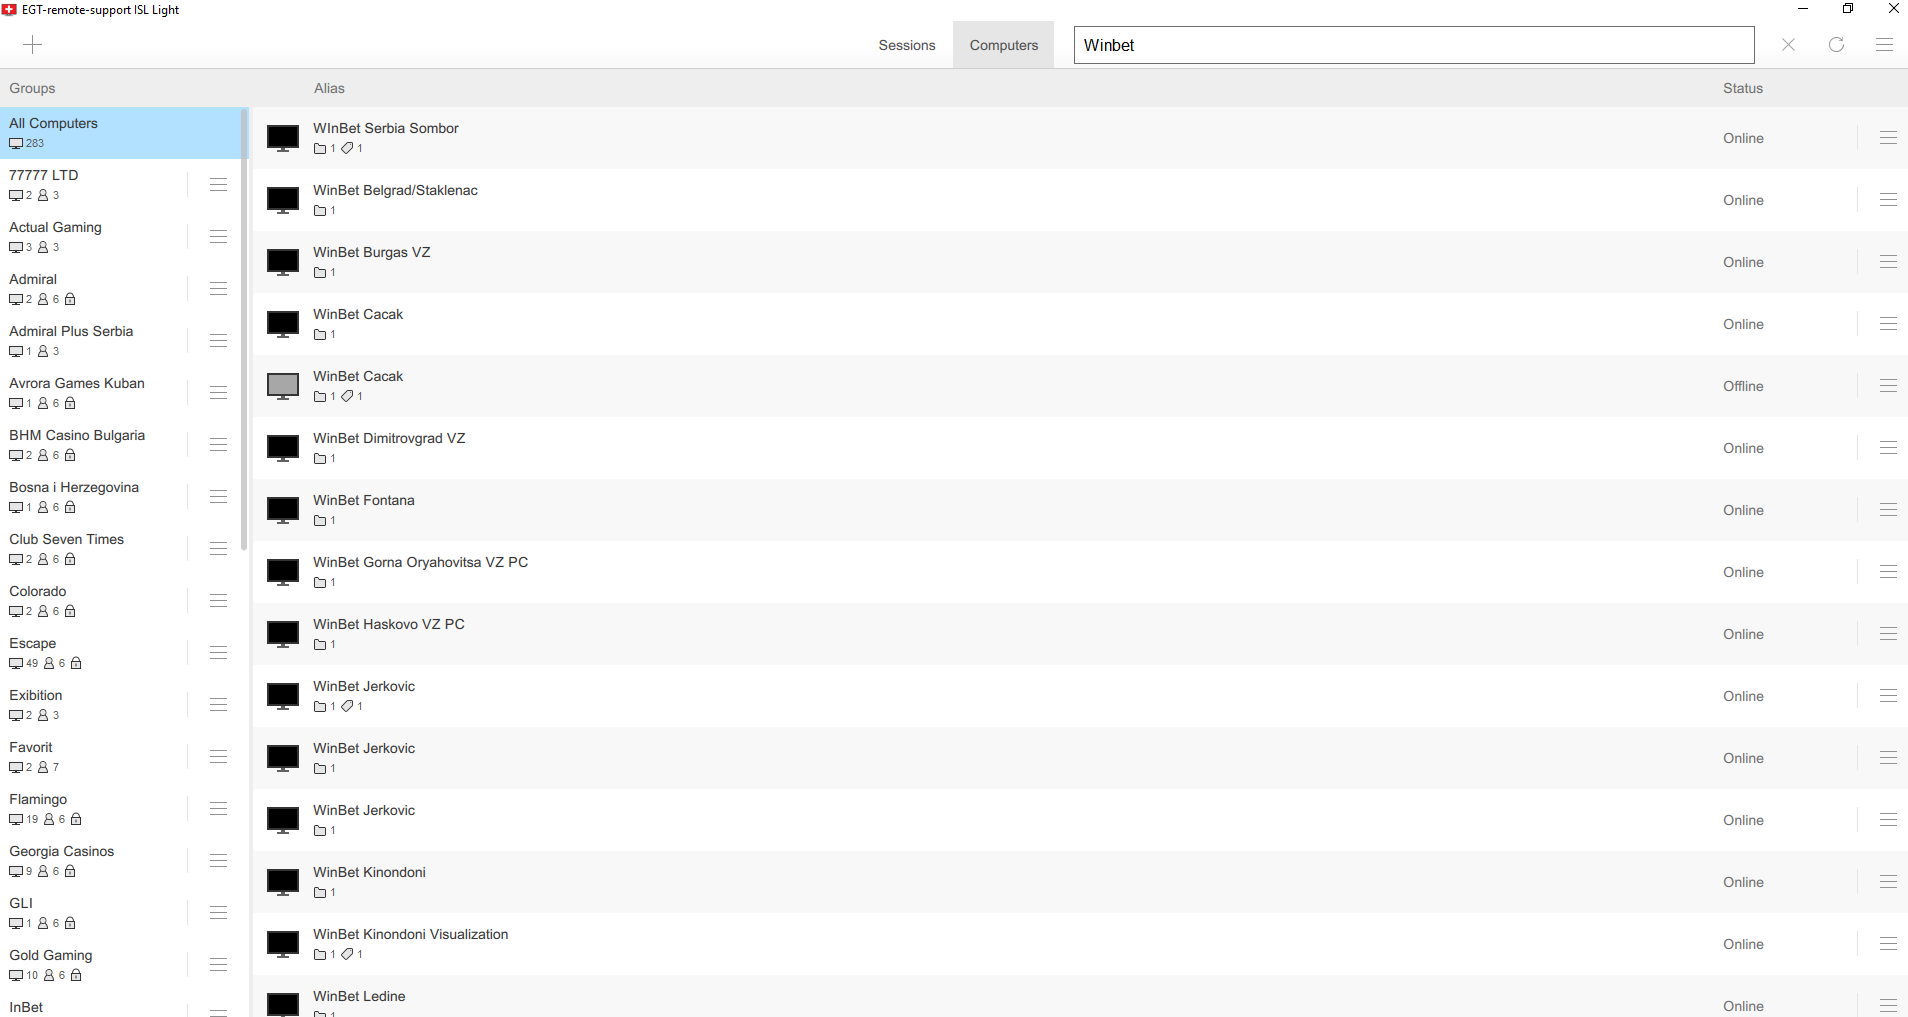Clear the Winbet search text
This screenshot has width=1908, height=1017.
(1788, 45)
